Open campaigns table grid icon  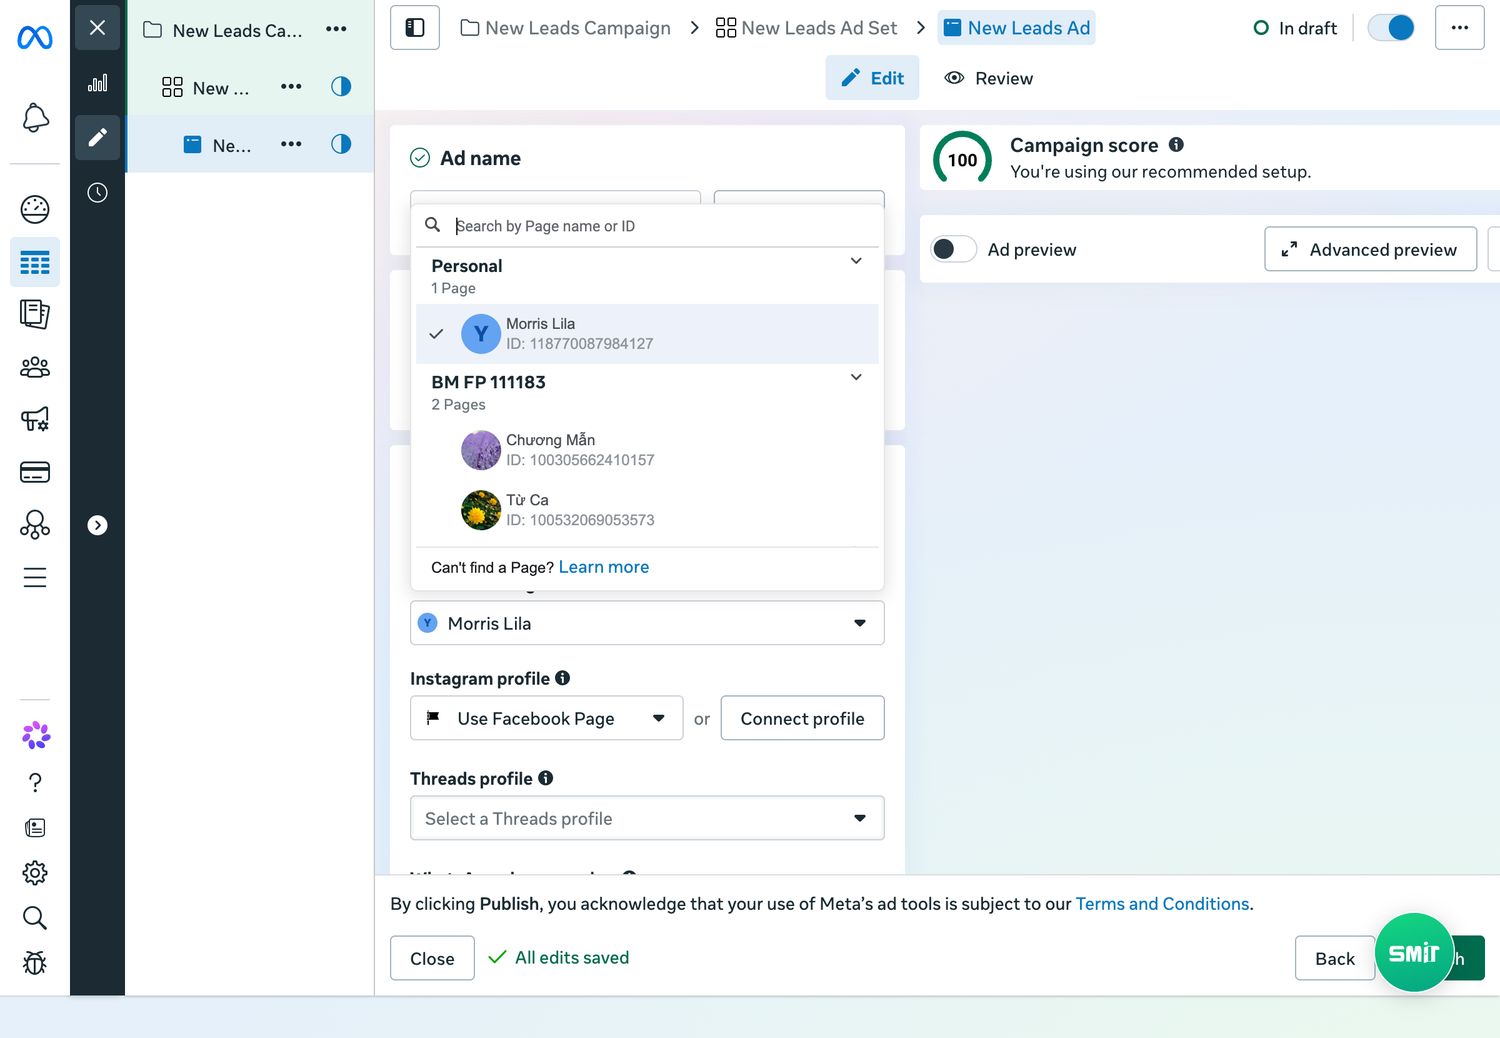[x=35, y=263]
